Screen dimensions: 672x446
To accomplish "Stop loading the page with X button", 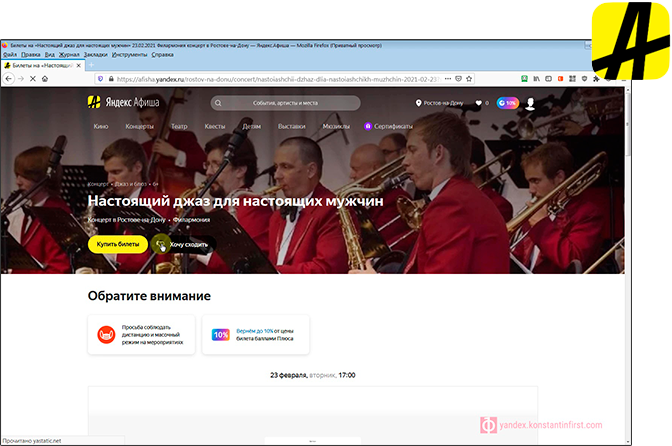I will pos(33,79).
